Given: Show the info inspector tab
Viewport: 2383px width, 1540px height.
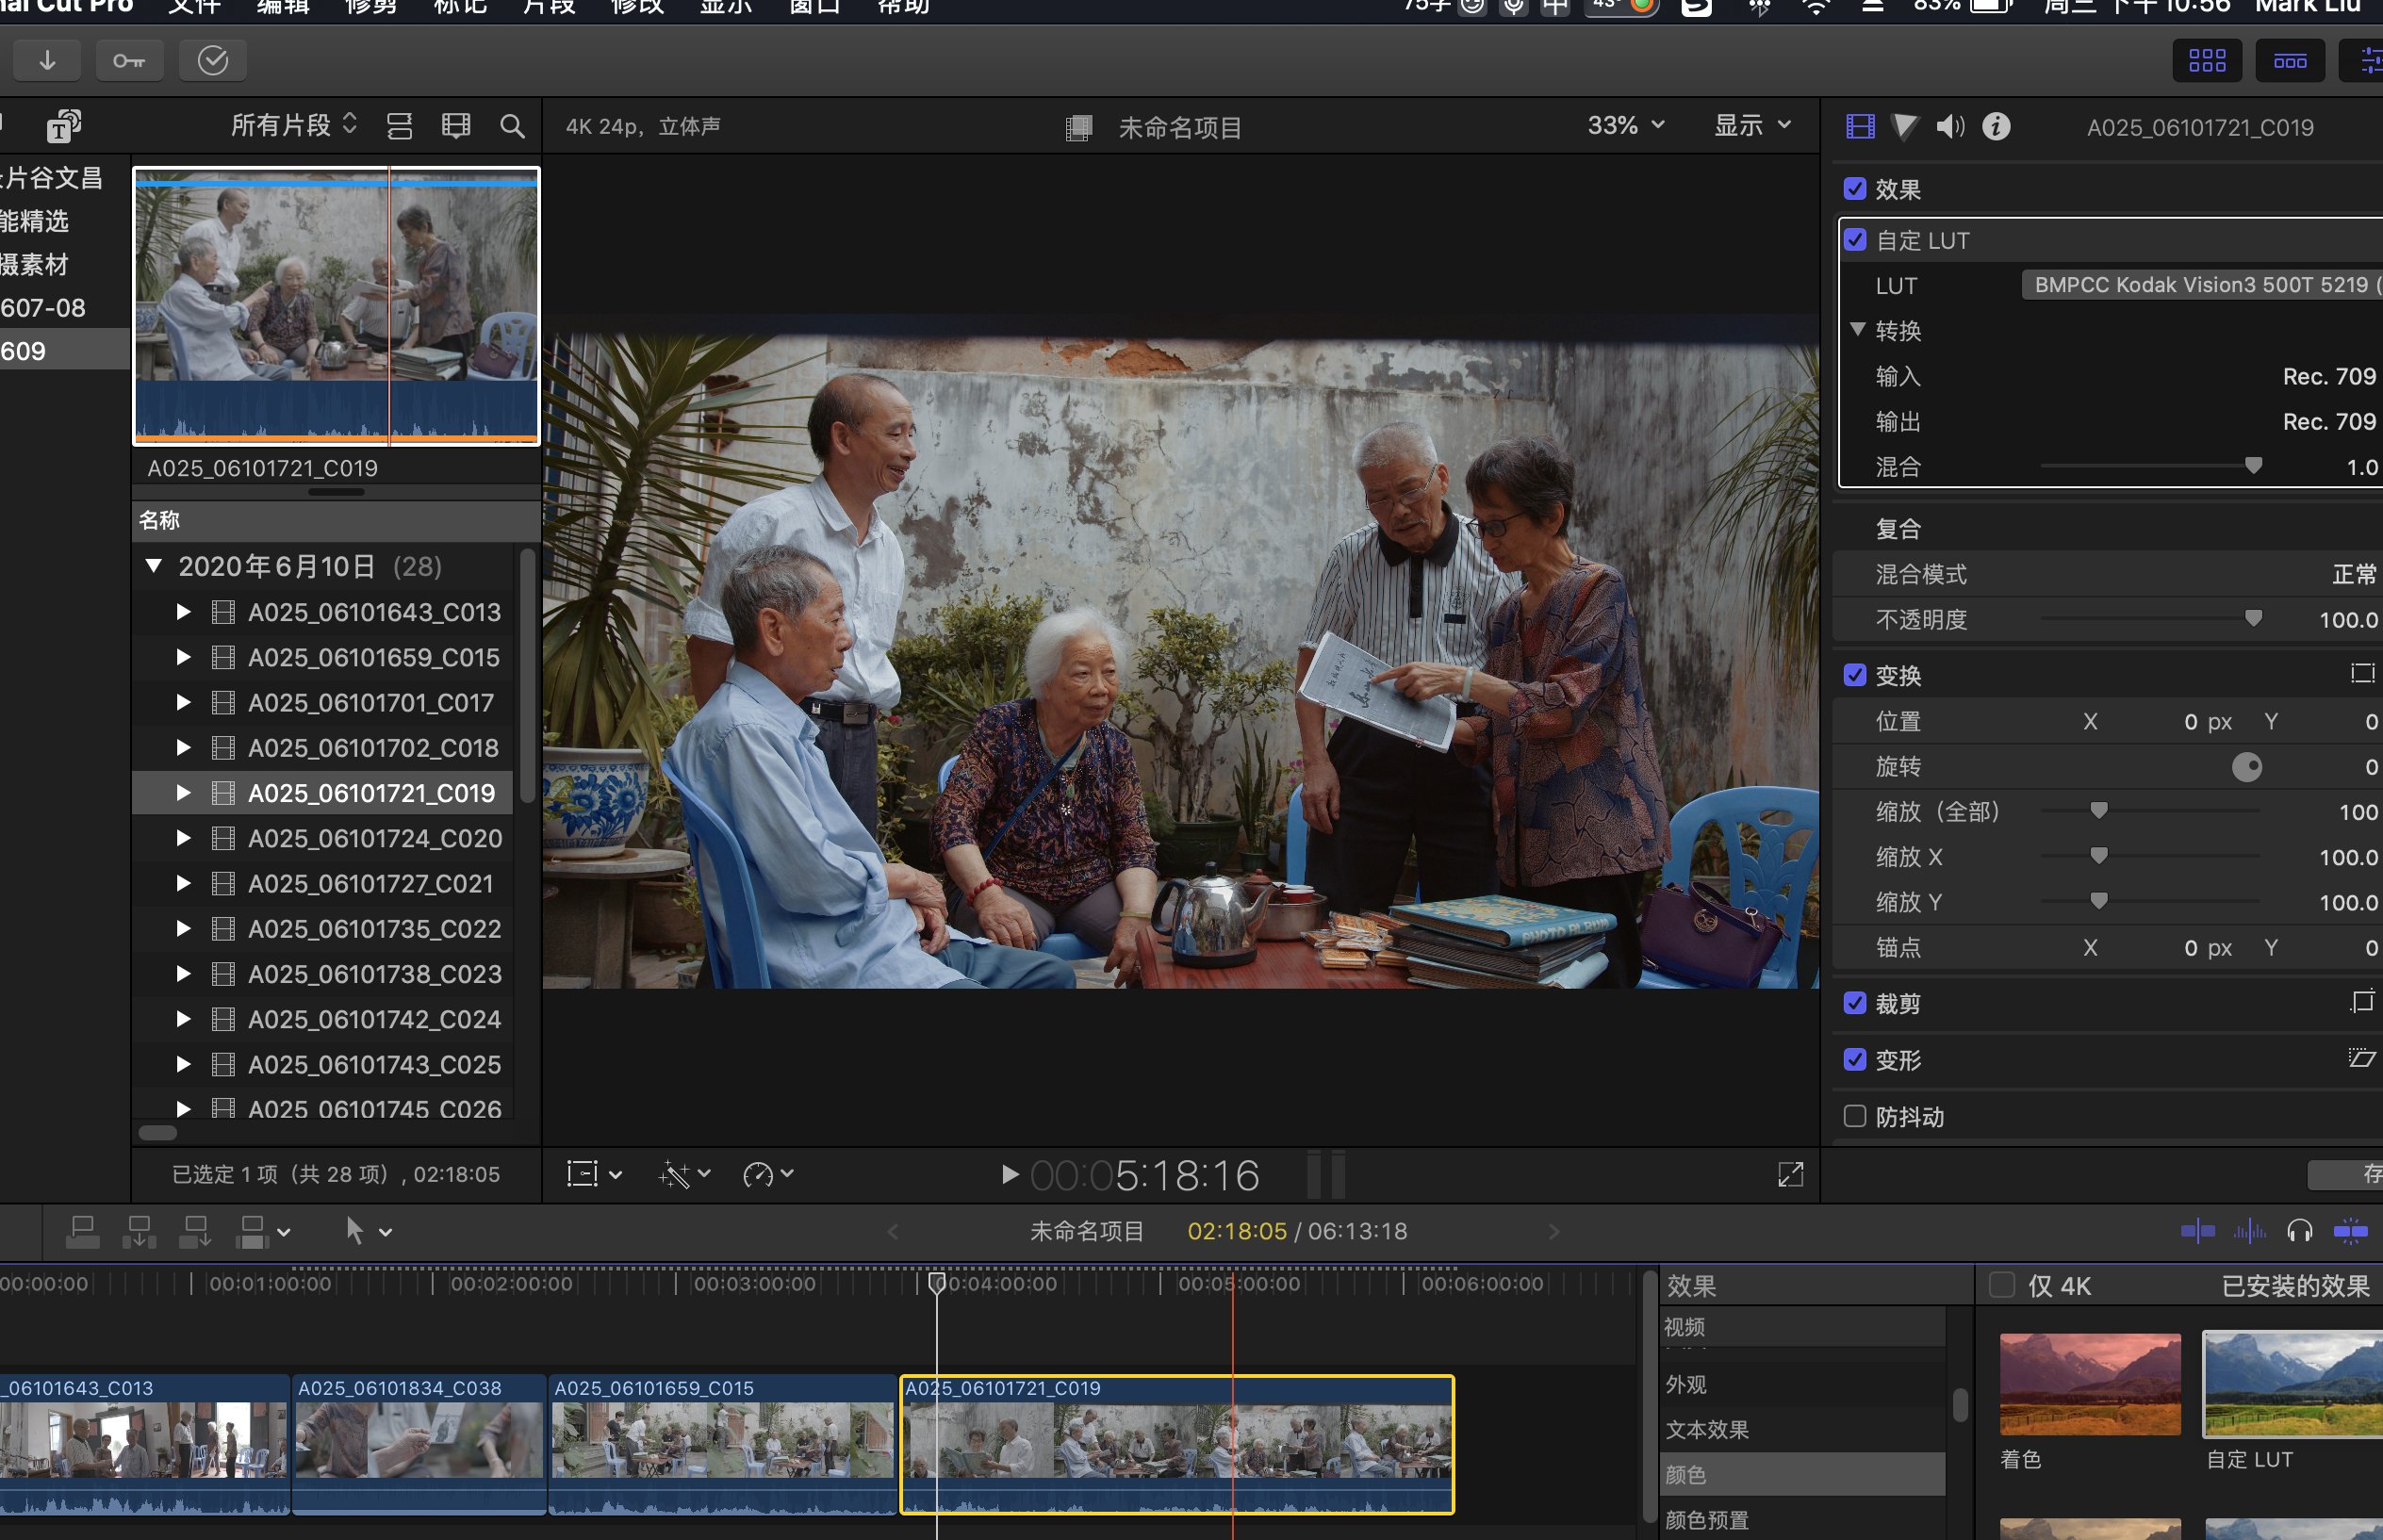Looking at the screenshot, I should [1996, 126].
